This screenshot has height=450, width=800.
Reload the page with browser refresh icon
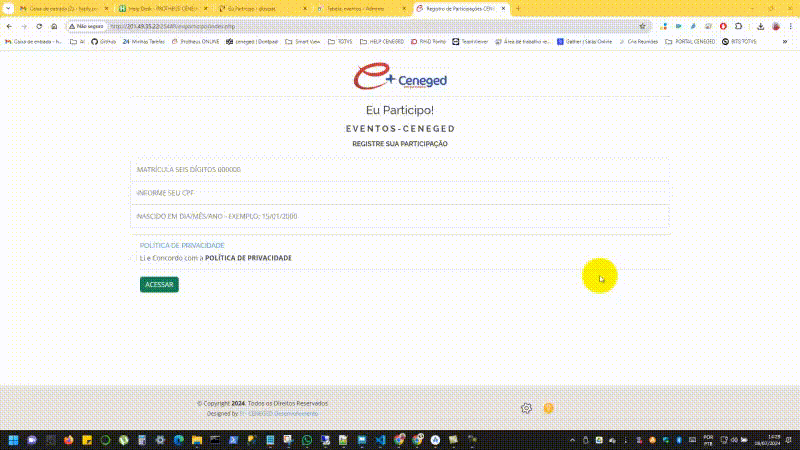[x=39, y=26]
